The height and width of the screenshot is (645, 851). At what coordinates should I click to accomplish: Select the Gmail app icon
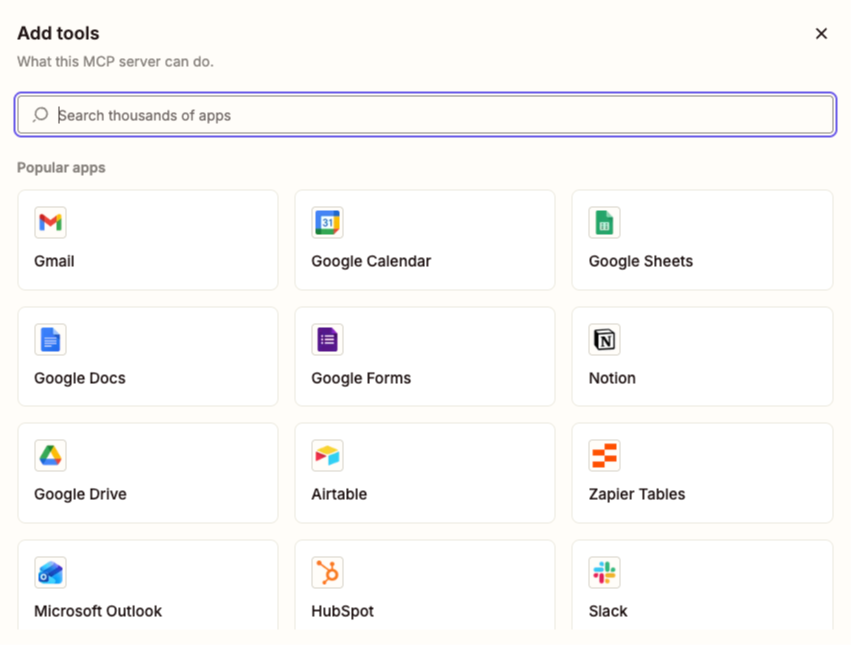(x=50, y=222)
